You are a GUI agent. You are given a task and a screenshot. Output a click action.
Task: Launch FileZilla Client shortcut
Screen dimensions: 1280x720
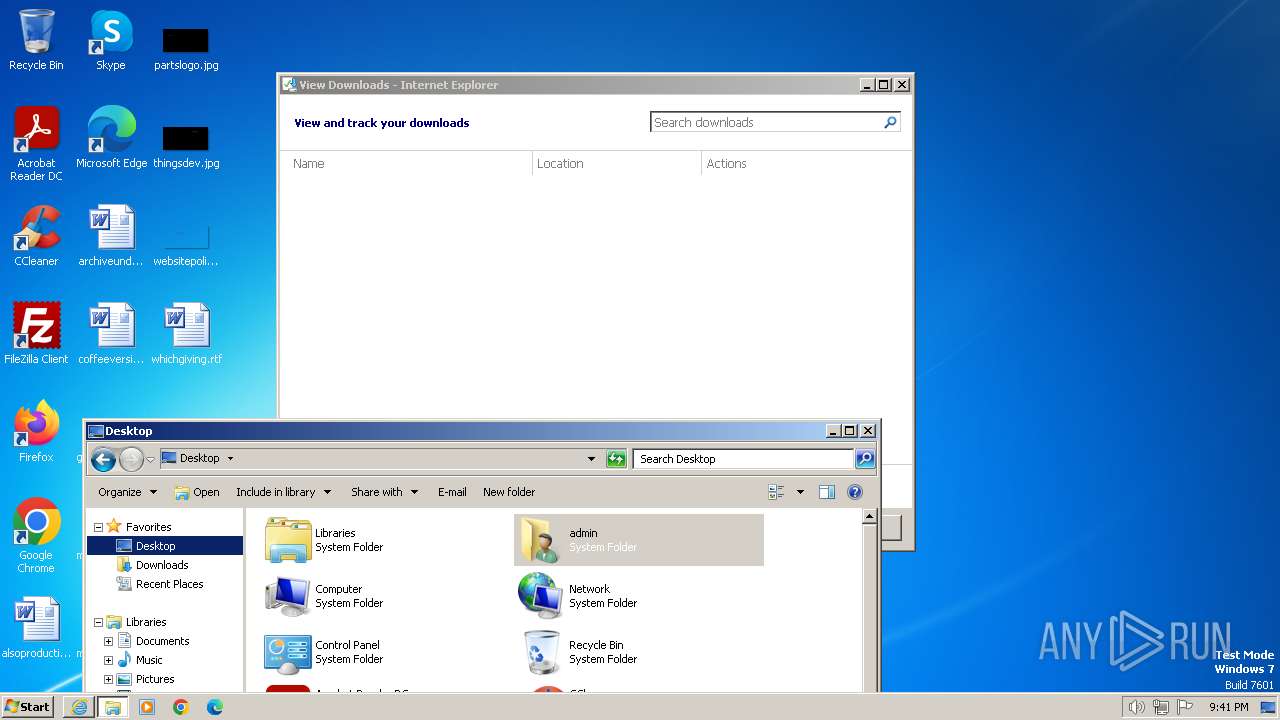(x=36, y=334)
